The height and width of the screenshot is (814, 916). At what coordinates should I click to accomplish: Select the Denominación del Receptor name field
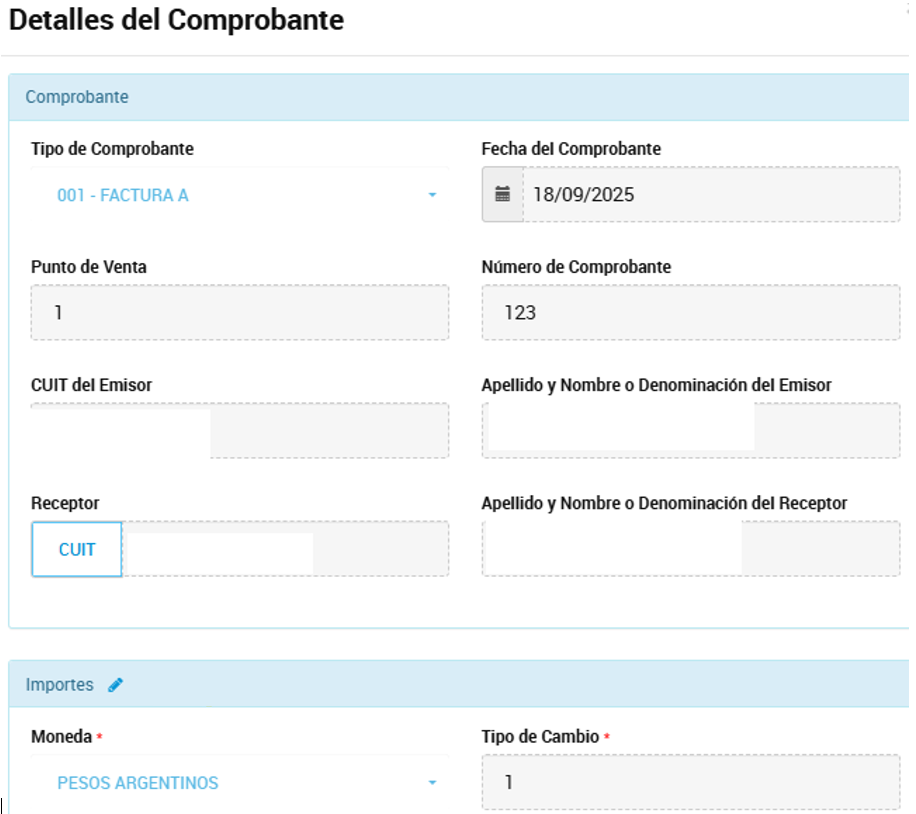tap(690, 549)
